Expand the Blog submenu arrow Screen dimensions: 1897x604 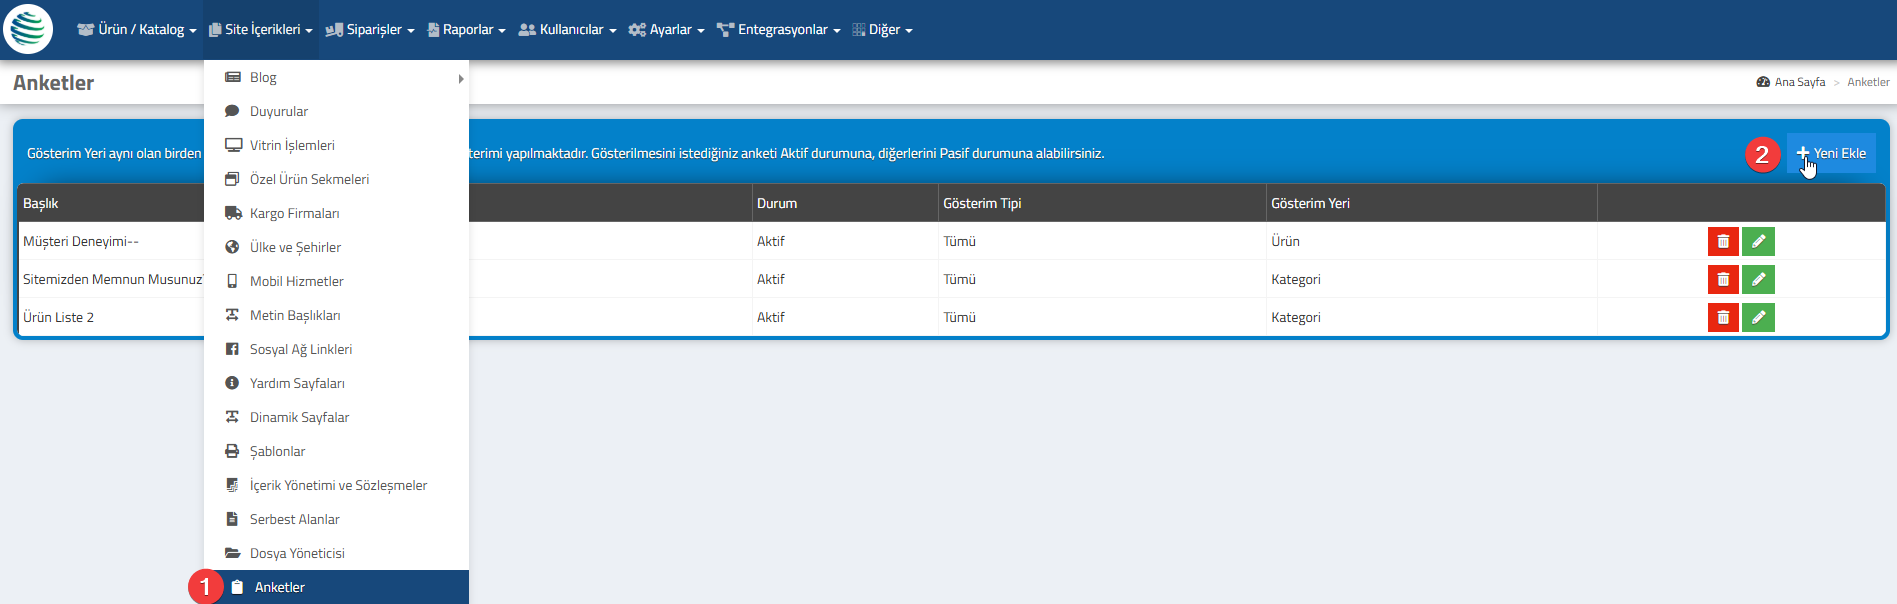(x=460, y=78)
